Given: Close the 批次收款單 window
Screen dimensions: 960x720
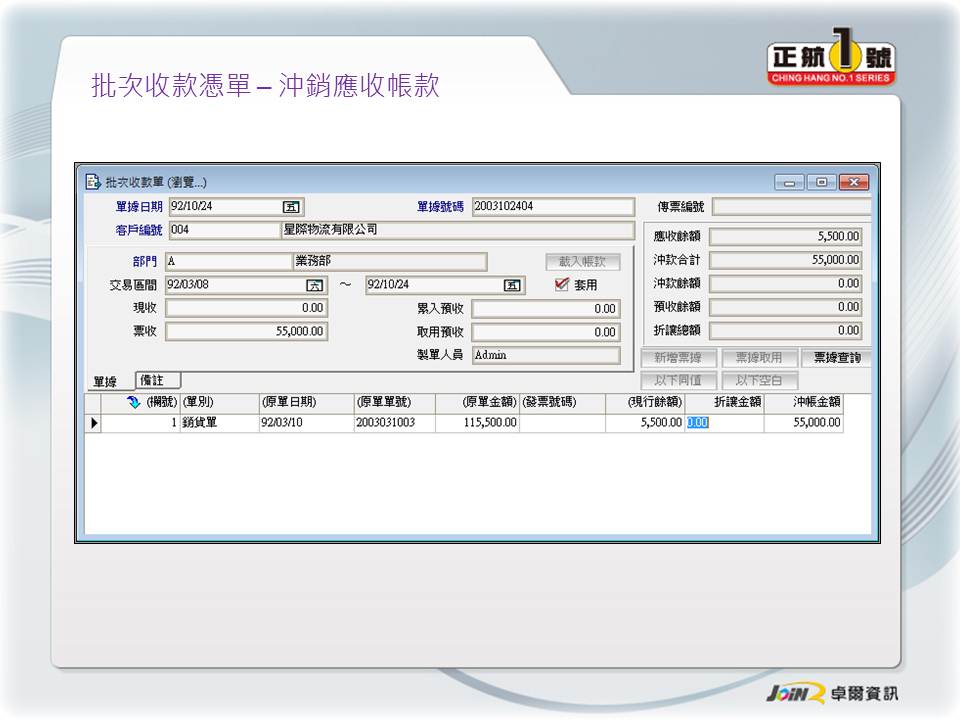Looking at the screenshot, I should pos(853,182).
